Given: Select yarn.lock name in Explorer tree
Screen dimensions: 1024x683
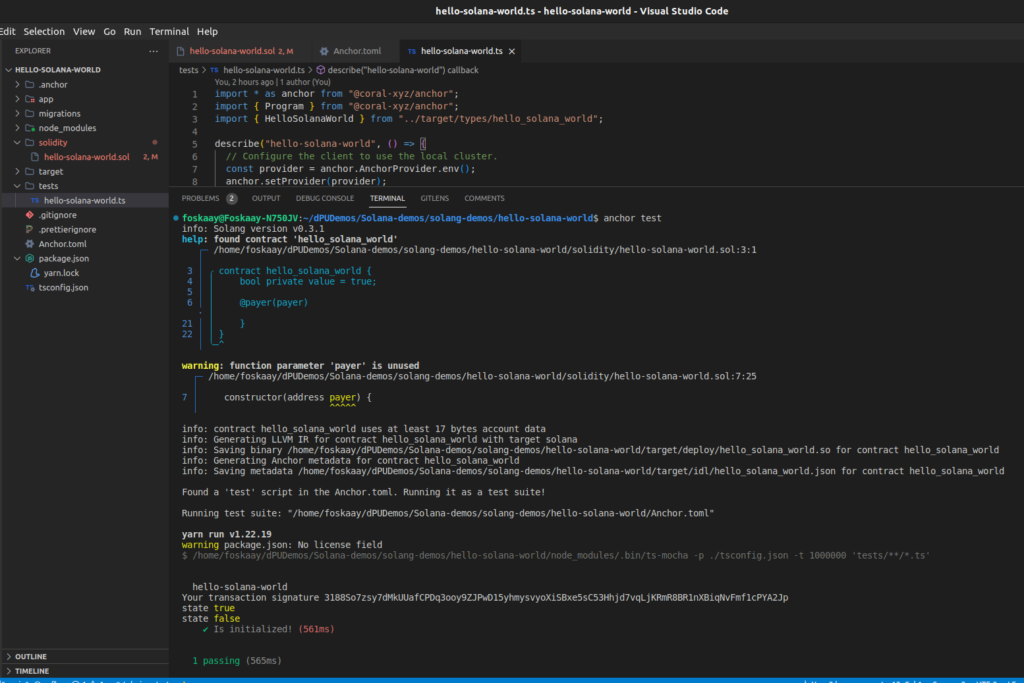Looking at the screenshot, I should (61, 273).
